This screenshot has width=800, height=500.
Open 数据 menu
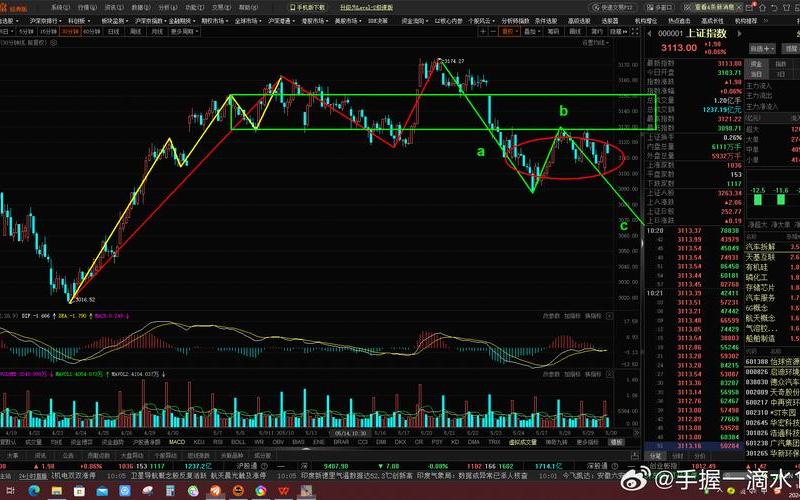pyautogui.click(x=141, y=8)
